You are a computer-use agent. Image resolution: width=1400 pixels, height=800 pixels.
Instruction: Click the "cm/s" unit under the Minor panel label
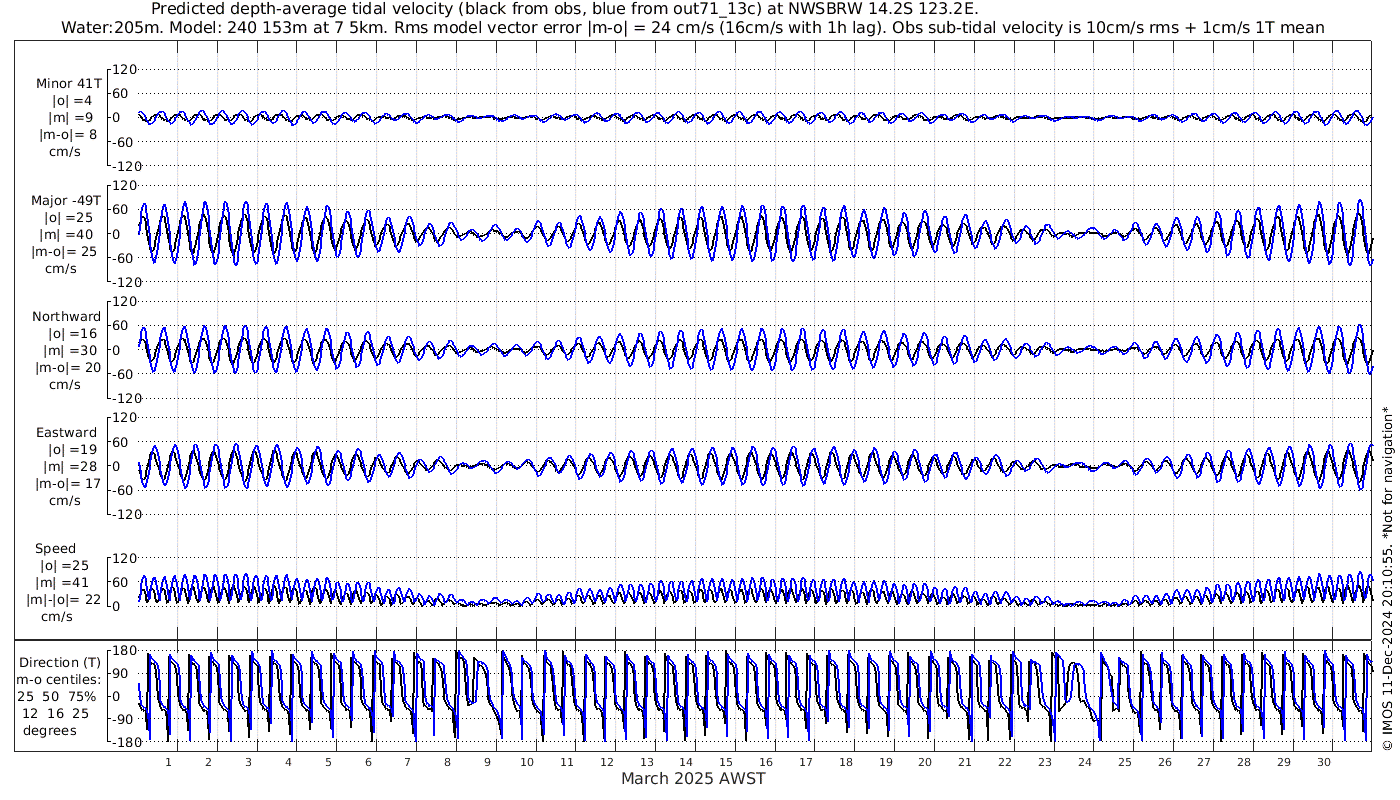click(x=65, y=152)
